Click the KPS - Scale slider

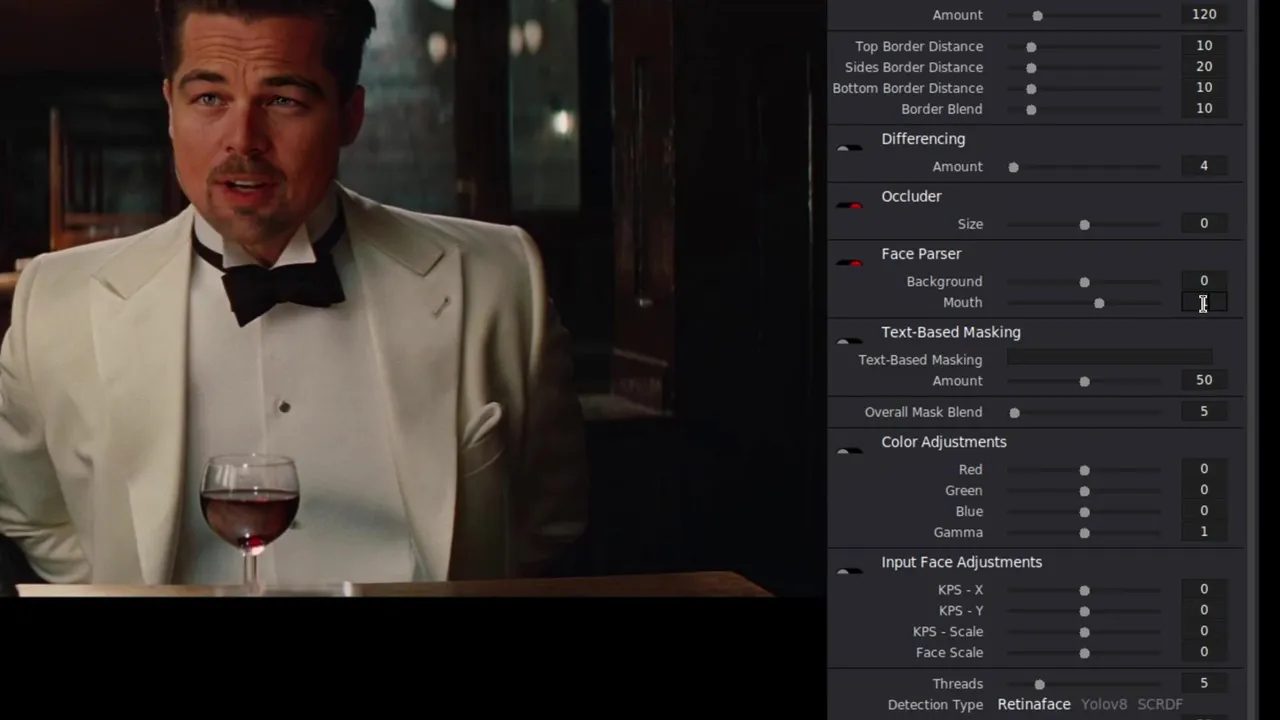click(x=1084, y=632)
